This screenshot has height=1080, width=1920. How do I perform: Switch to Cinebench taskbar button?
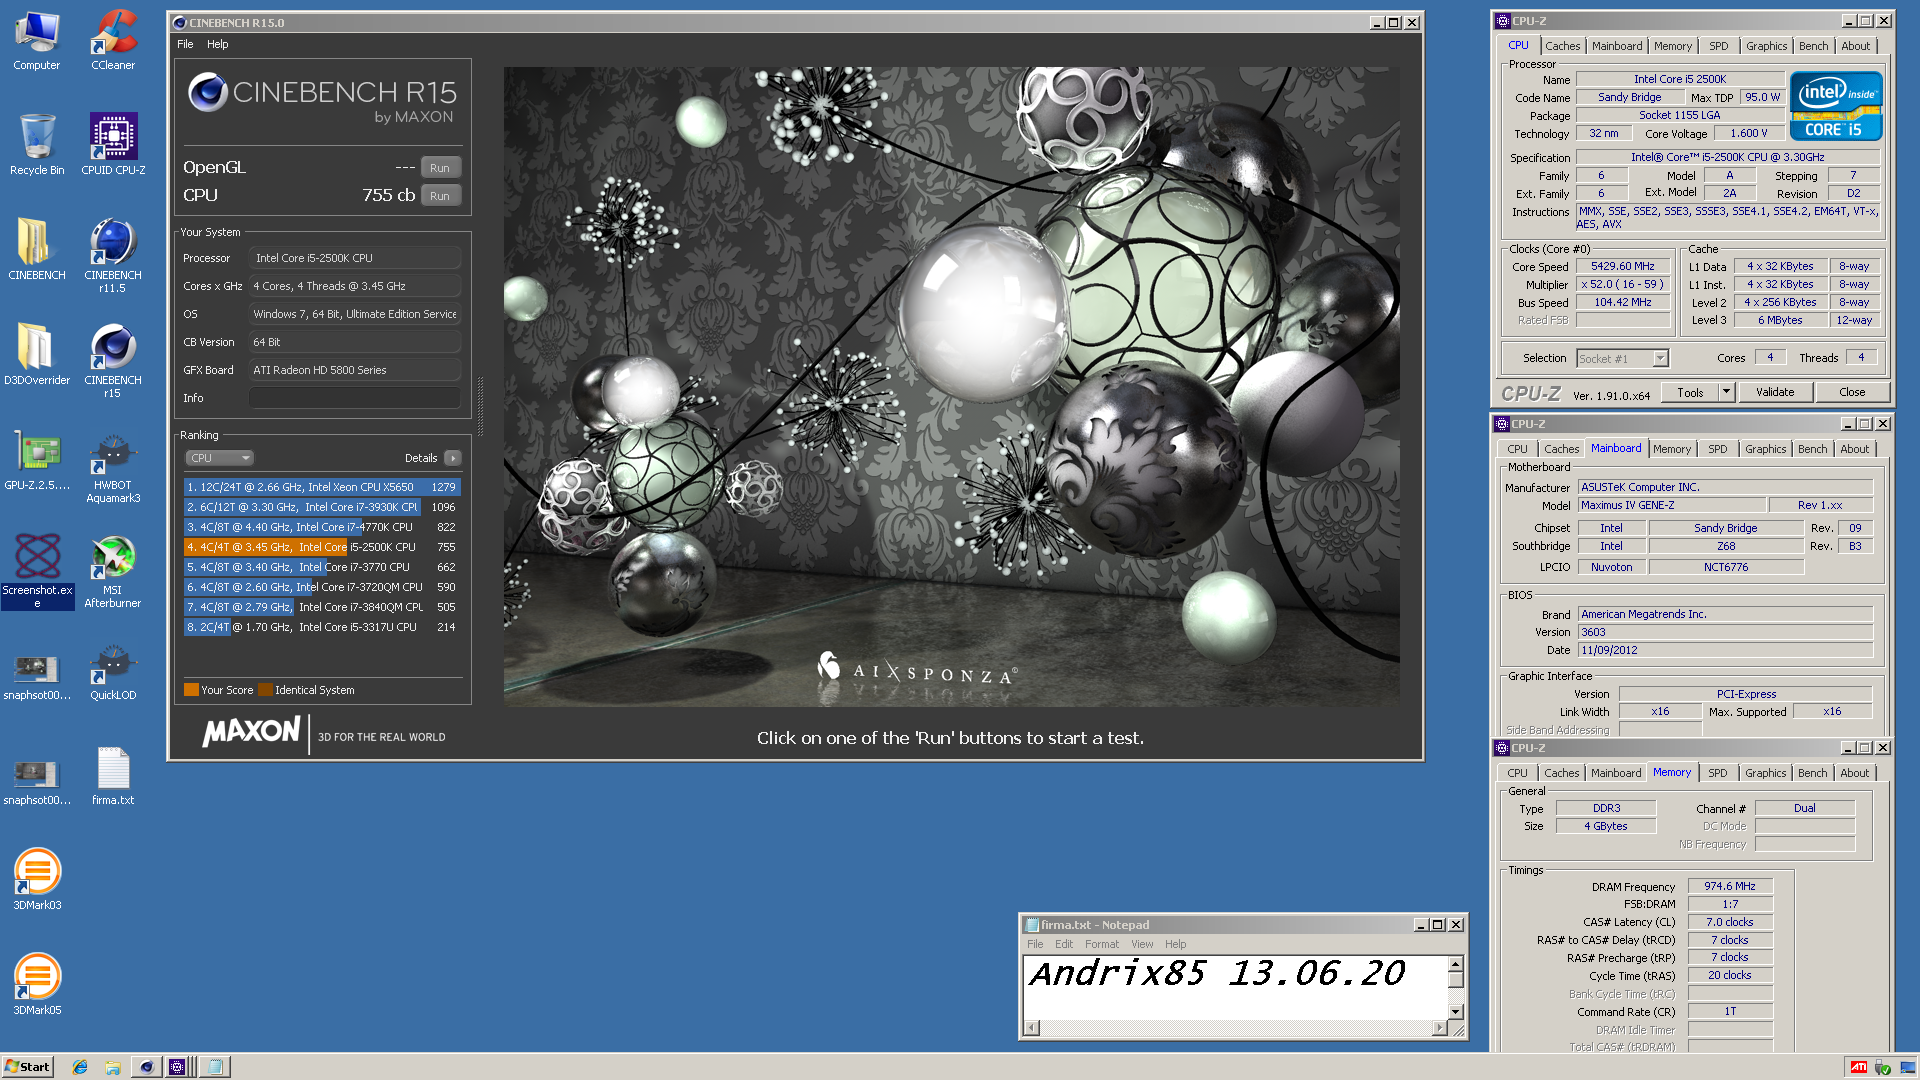[146, 1067]
